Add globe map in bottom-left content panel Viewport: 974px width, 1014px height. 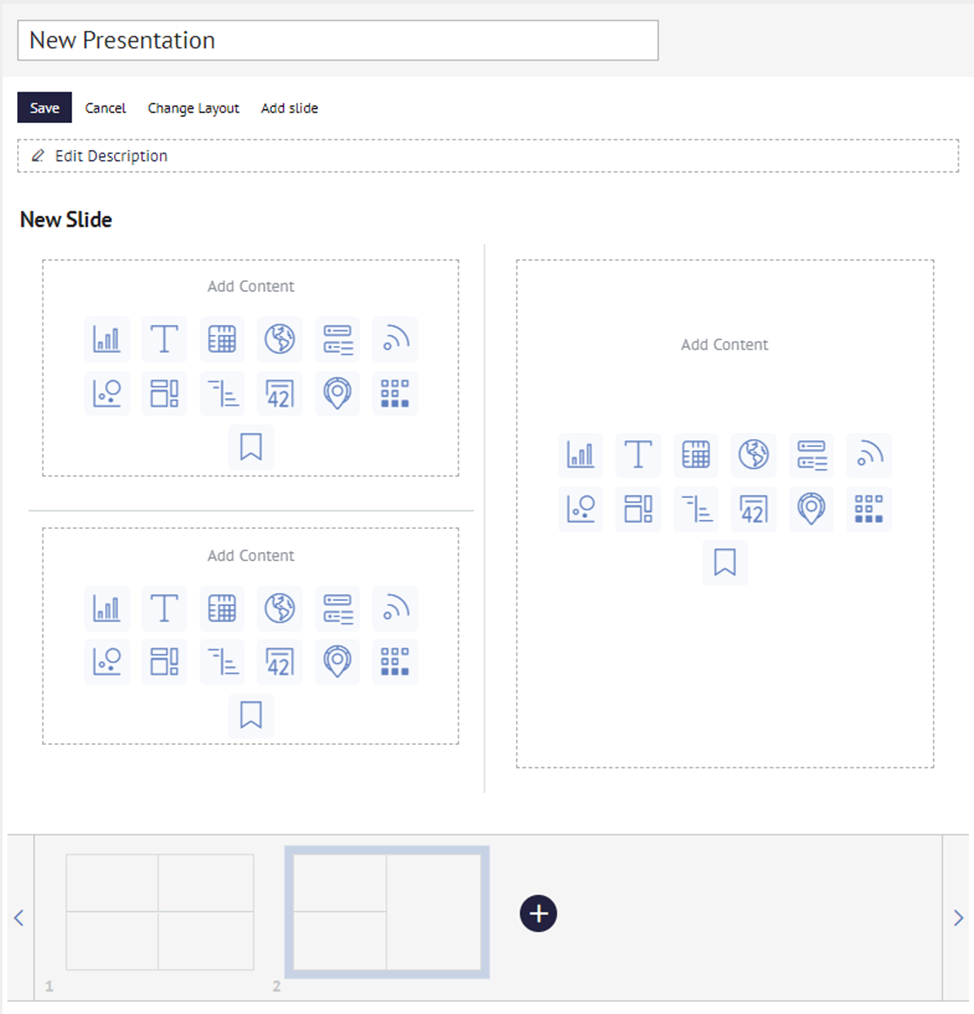[279, 608]
